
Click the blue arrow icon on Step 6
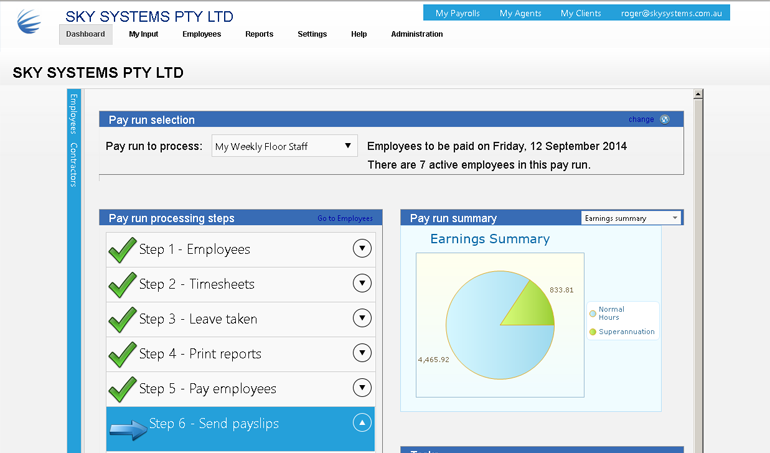coord(128,428)
